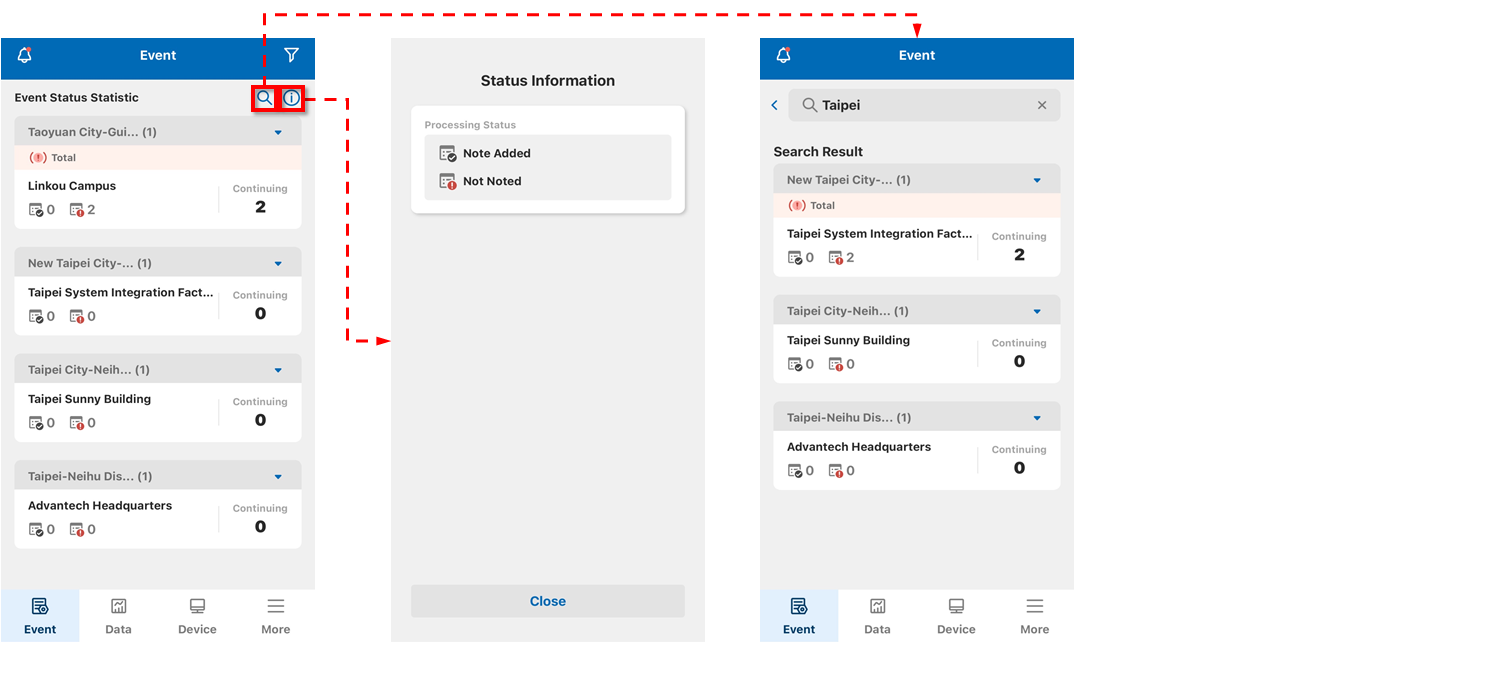Image resolution: width=1512 pixels, height=680 pixels.
Task: Collapse the Taoyuan City-Gui... group
Action: [278, 132]
